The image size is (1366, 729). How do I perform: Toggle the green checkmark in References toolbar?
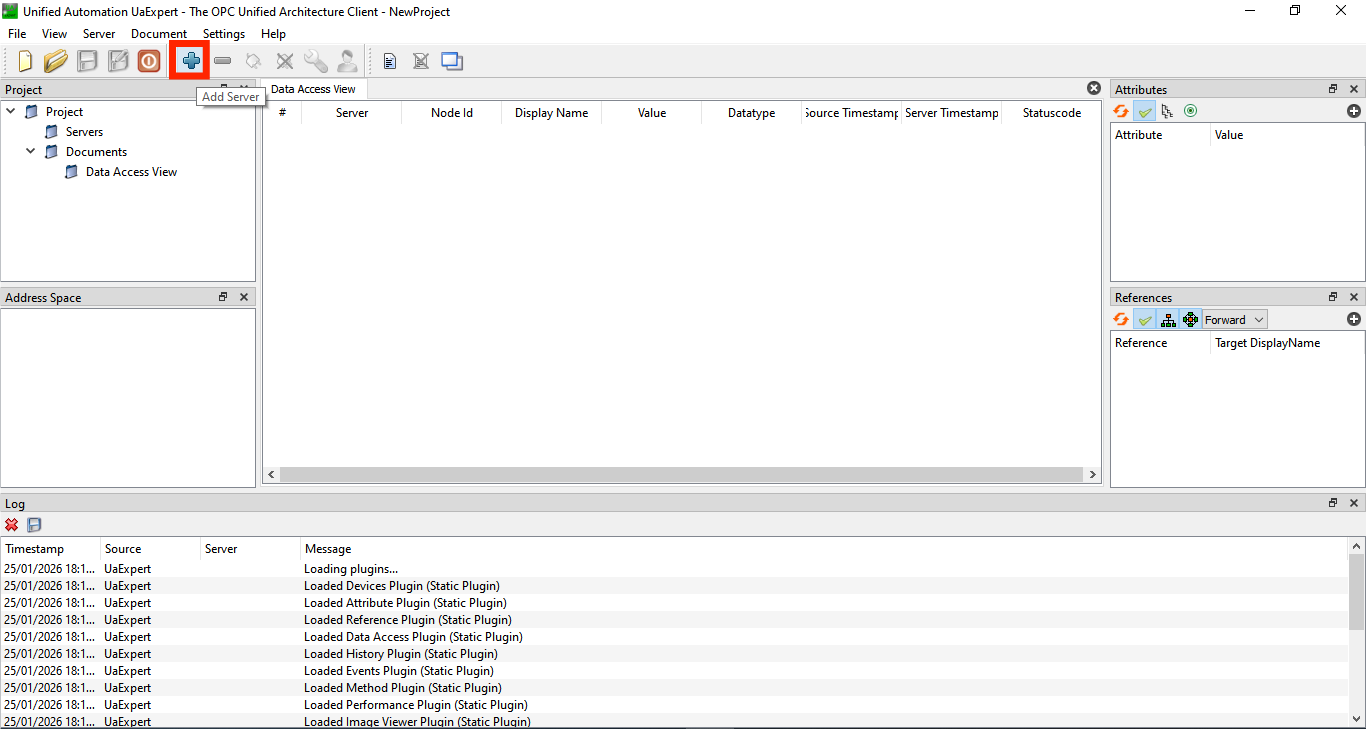[1145, 319]
